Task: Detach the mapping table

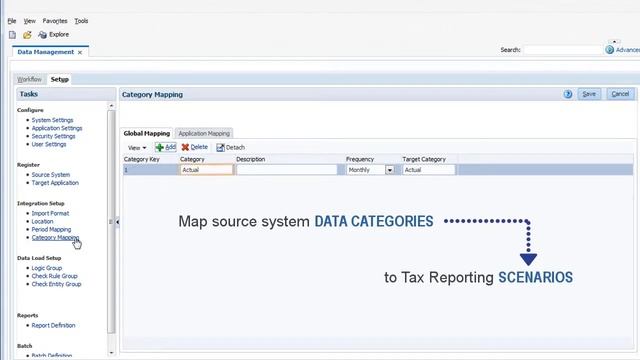Action: [231, 147]
